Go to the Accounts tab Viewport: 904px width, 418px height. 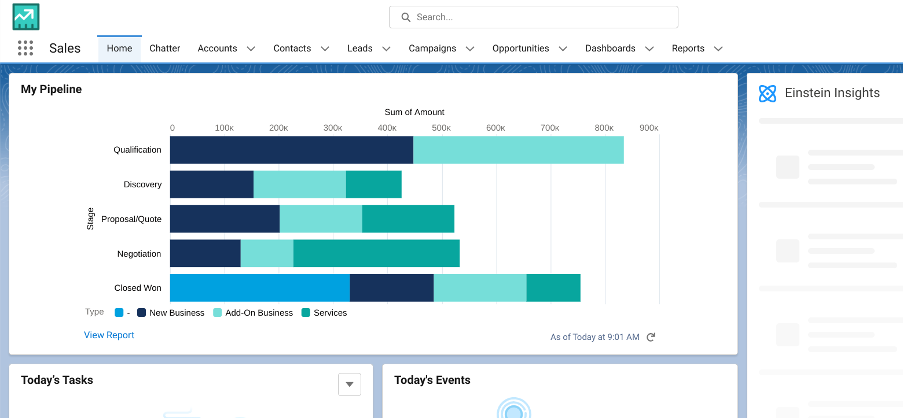[x=217, y=48]
